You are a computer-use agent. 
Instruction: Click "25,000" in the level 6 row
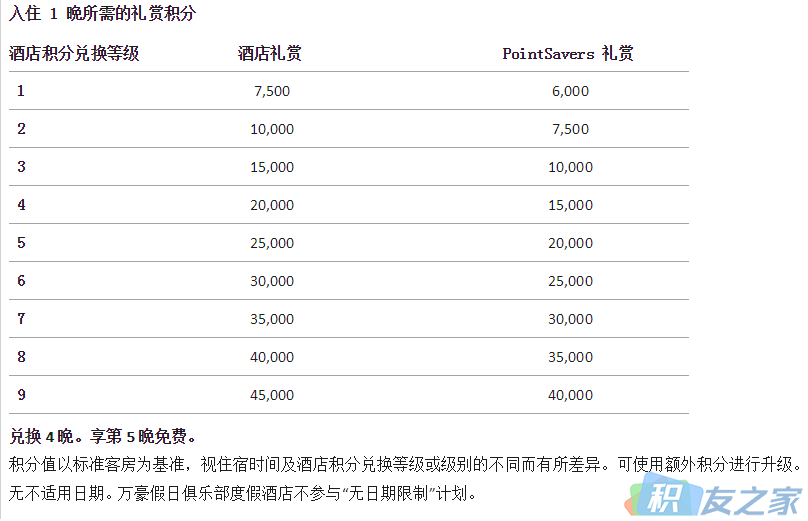pyautogui.click(x=570, y=281)
